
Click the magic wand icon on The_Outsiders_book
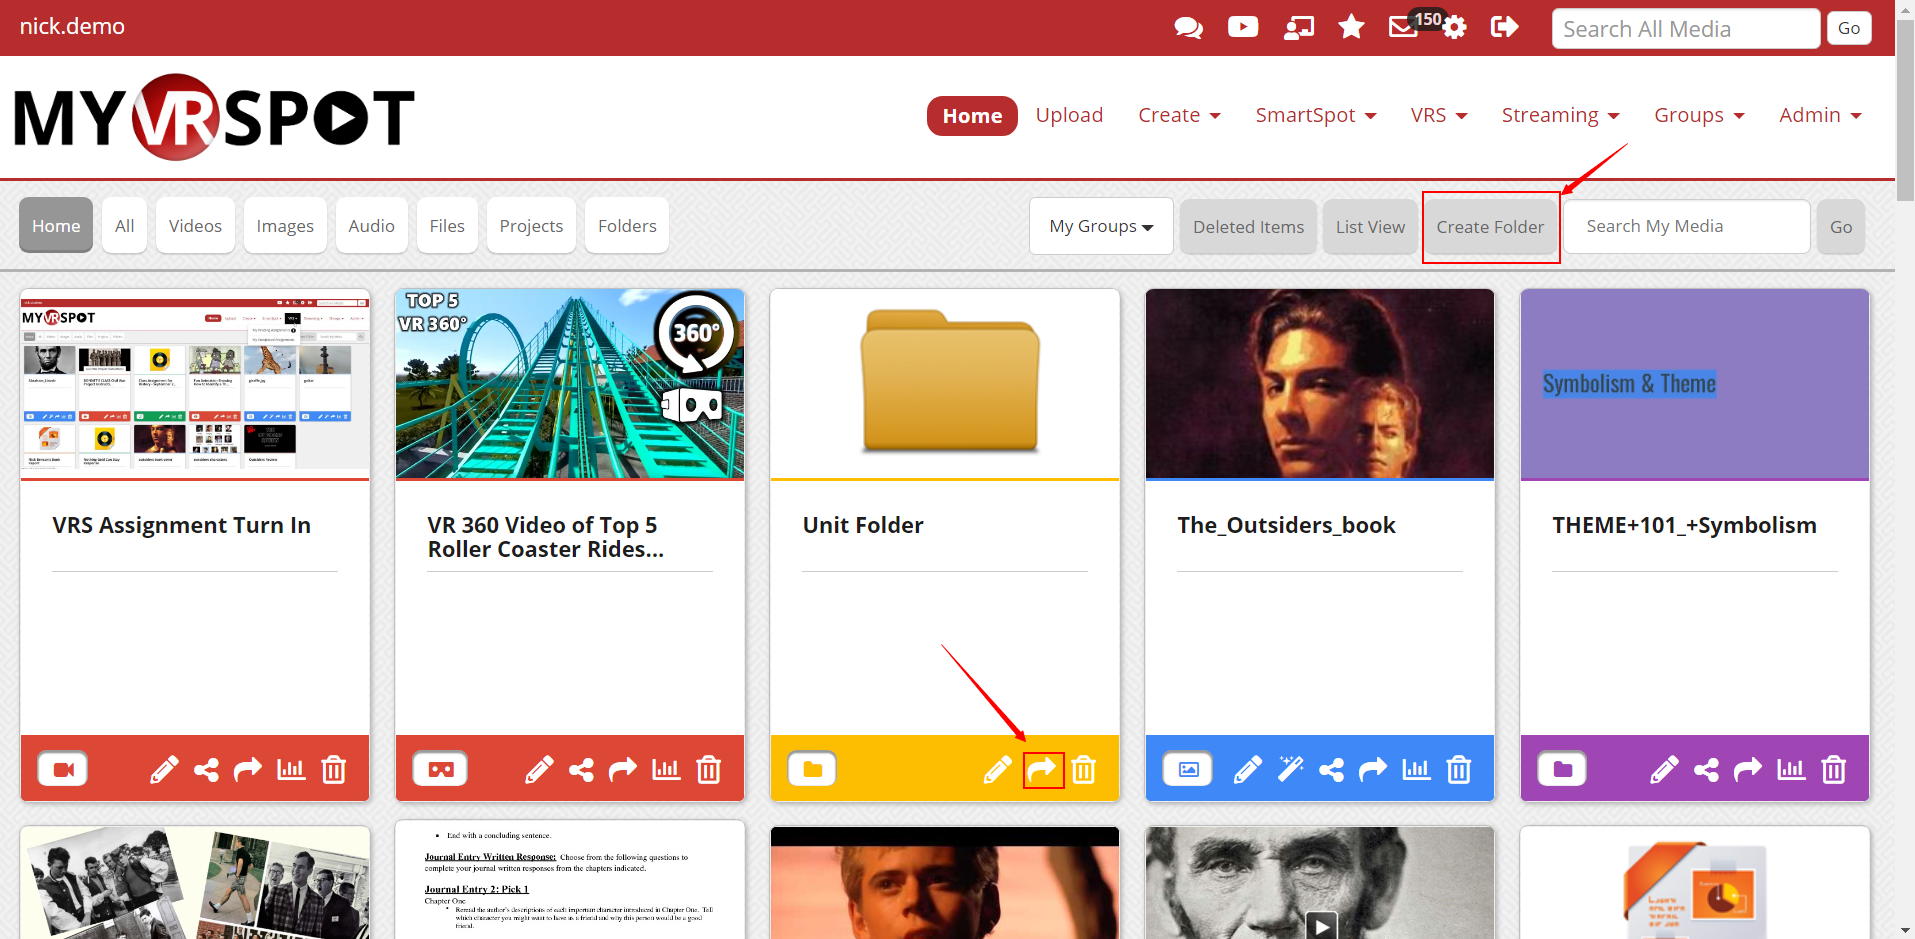coord(1290,770)
